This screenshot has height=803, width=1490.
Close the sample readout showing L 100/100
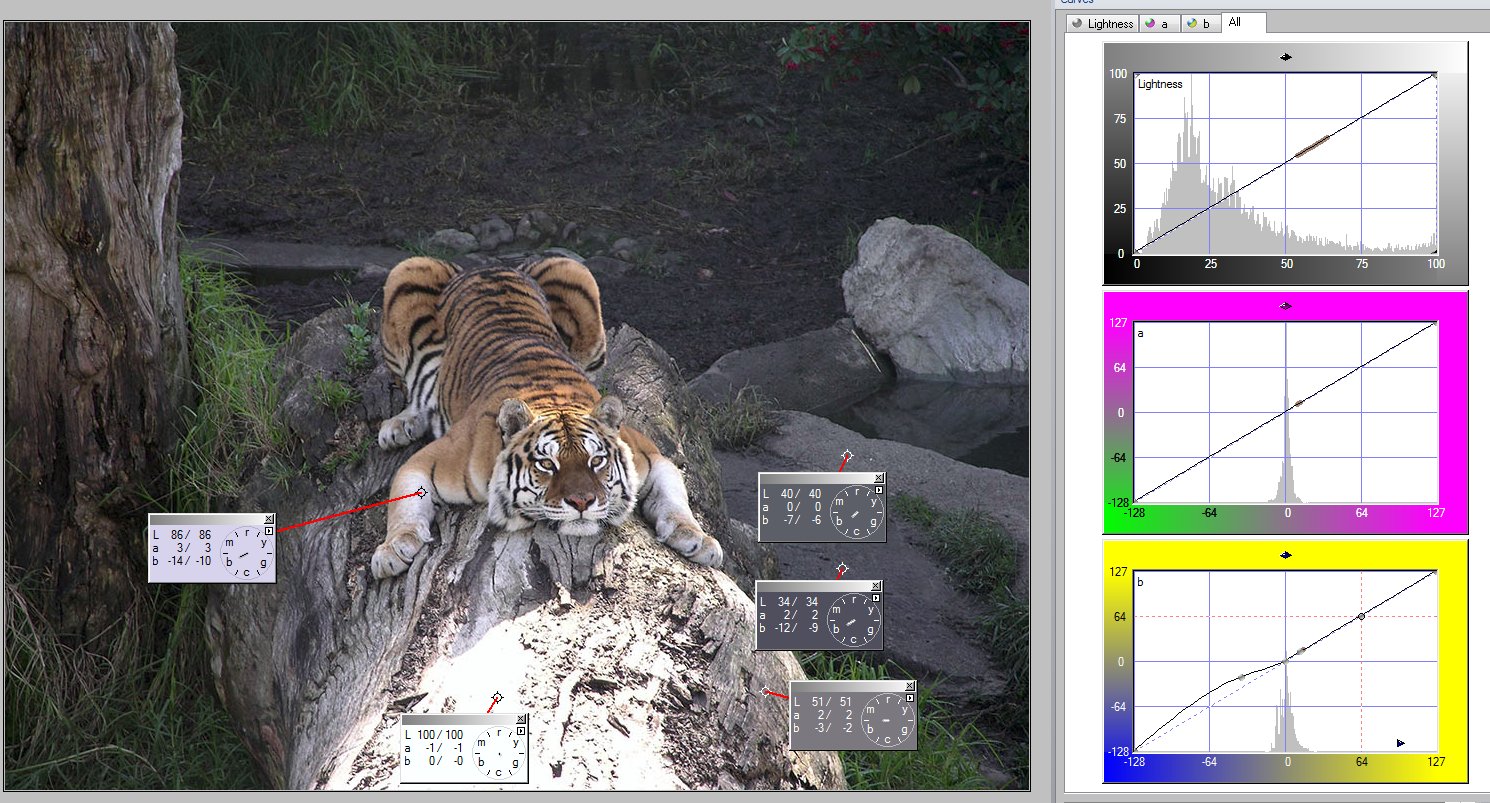521,720
